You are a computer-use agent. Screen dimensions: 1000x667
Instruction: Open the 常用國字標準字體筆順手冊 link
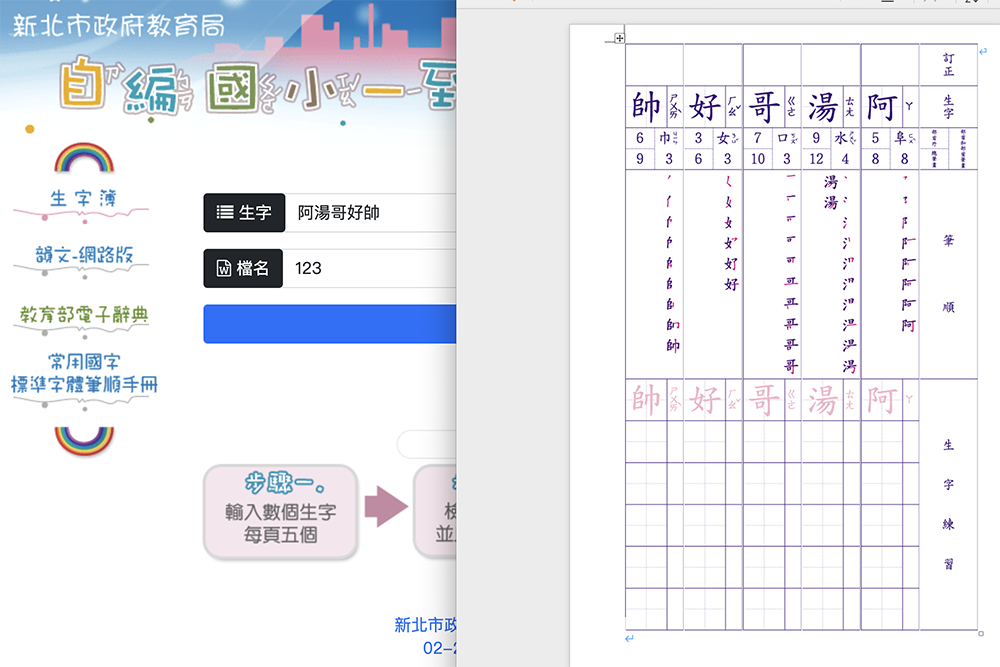tap(83, 372)
